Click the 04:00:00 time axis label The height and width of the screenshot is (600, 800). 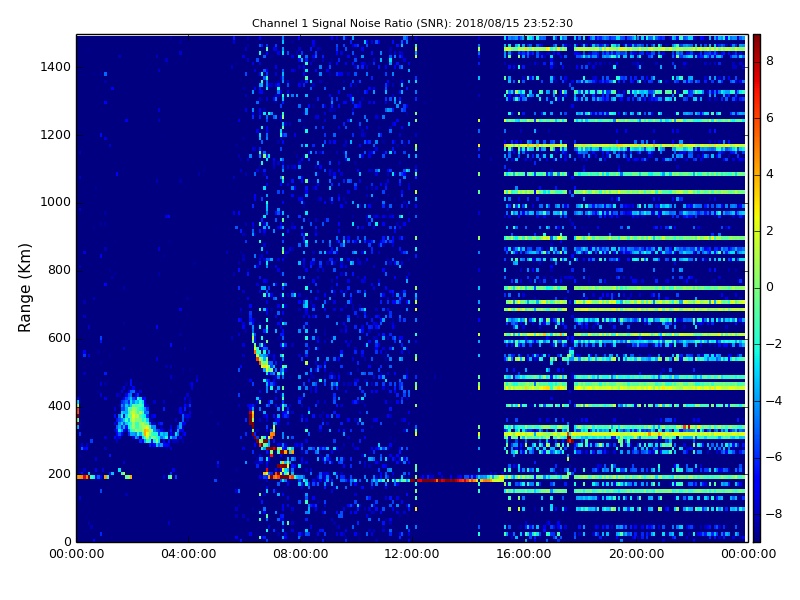188,554
